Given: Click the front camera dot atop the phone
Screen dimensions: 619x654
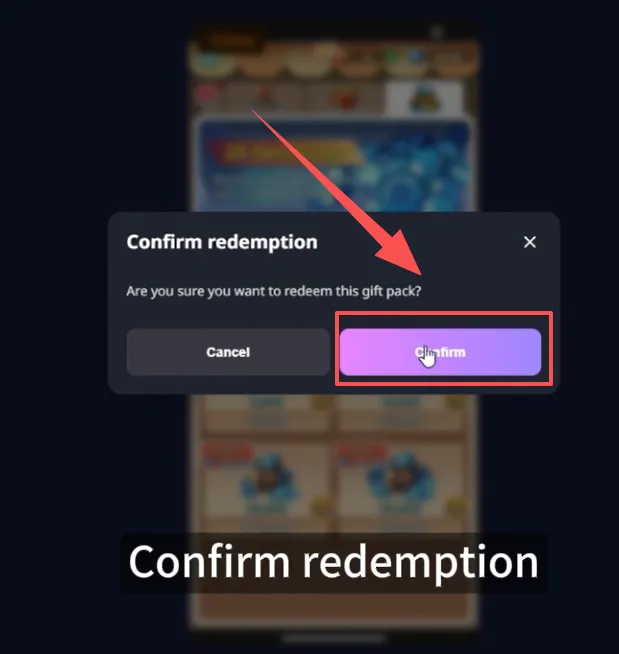Looking at the screenshot, I should (x=437, y=32).
